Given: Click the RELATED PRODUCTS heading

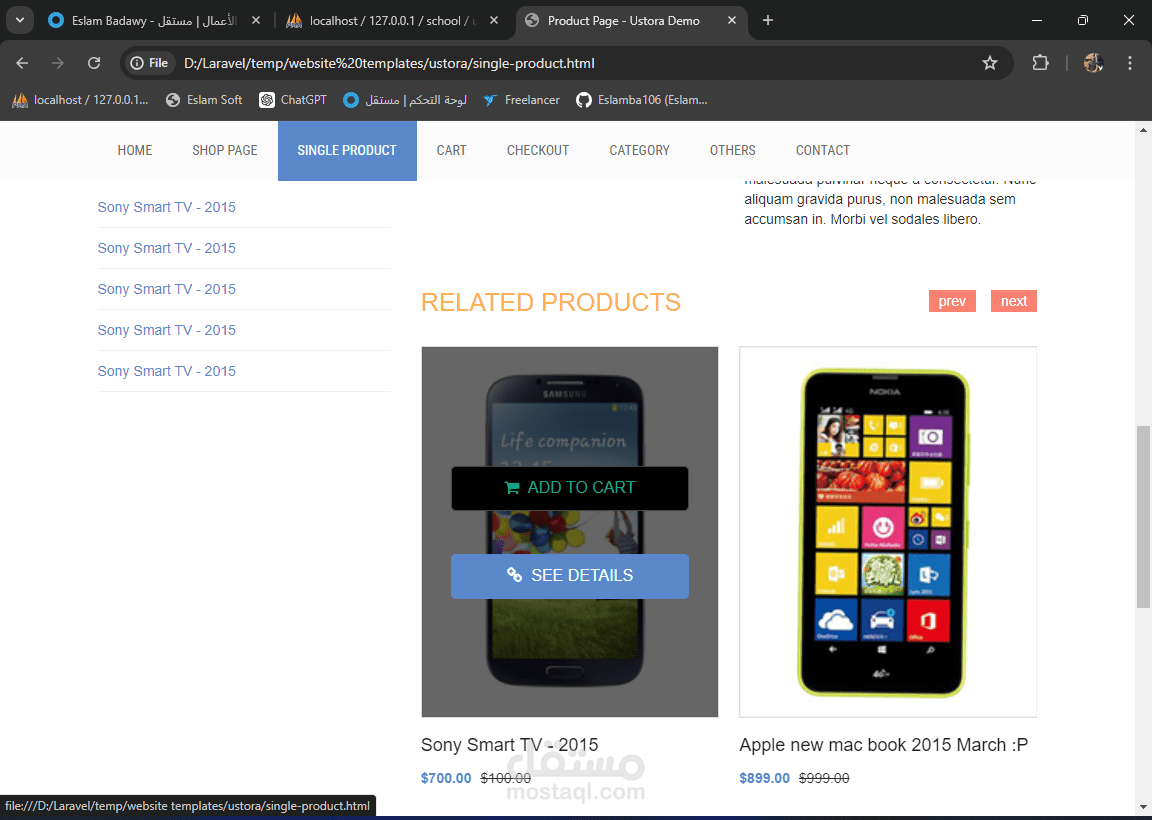Looking at the screenshot, I should pyautogui.click(x=551, y=302).
